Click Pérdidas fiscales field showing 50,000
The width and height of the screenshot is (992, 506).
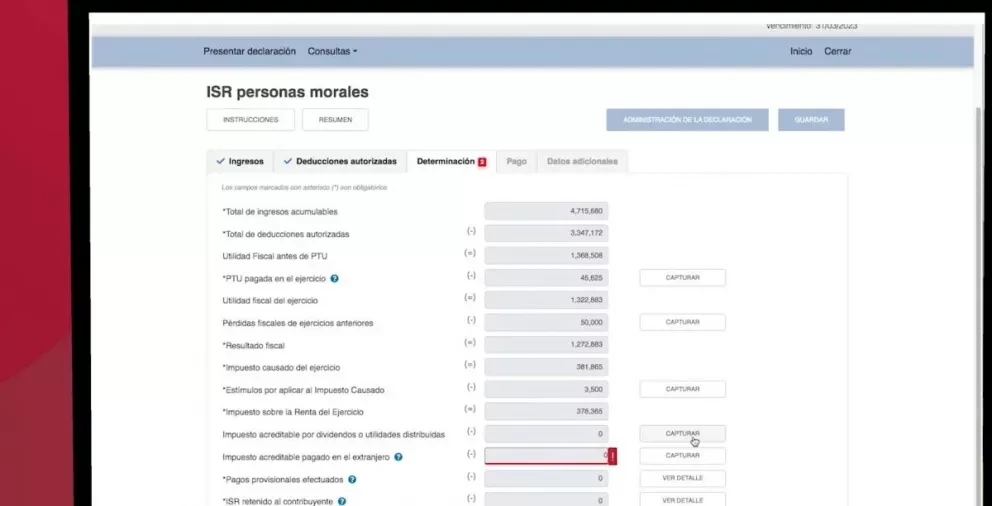[546, 323]
